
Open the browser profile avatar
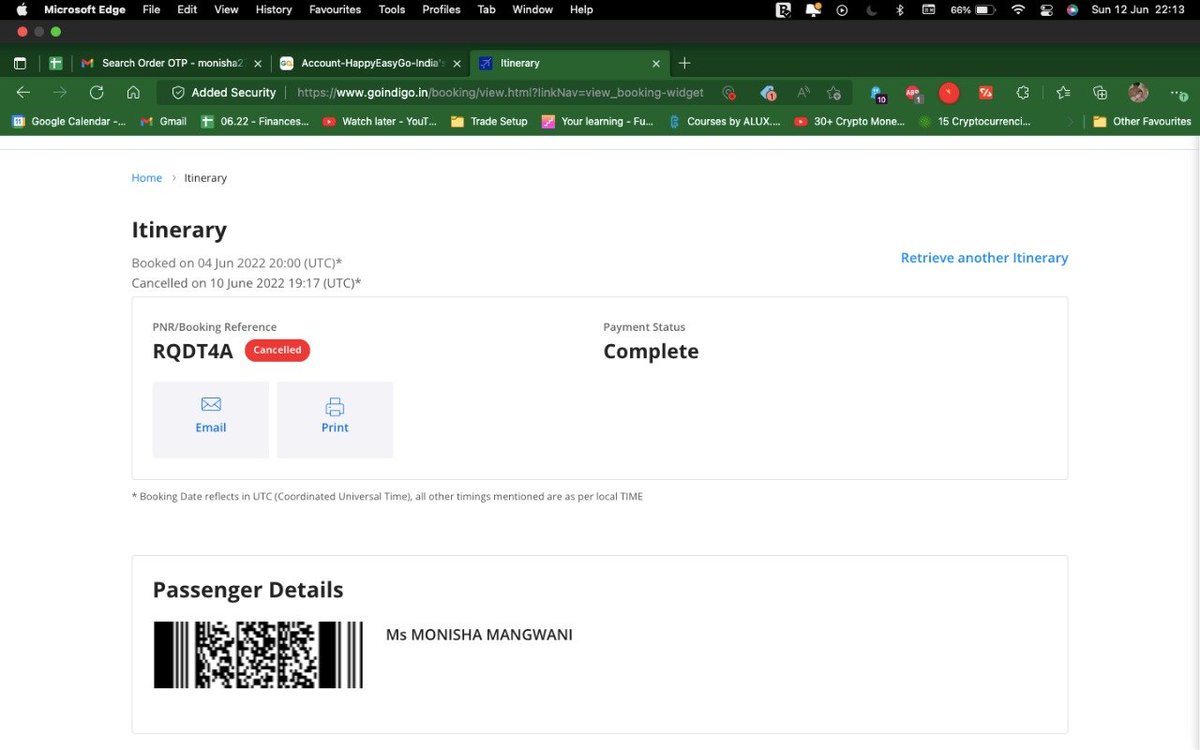click(x=1138, y=92)
